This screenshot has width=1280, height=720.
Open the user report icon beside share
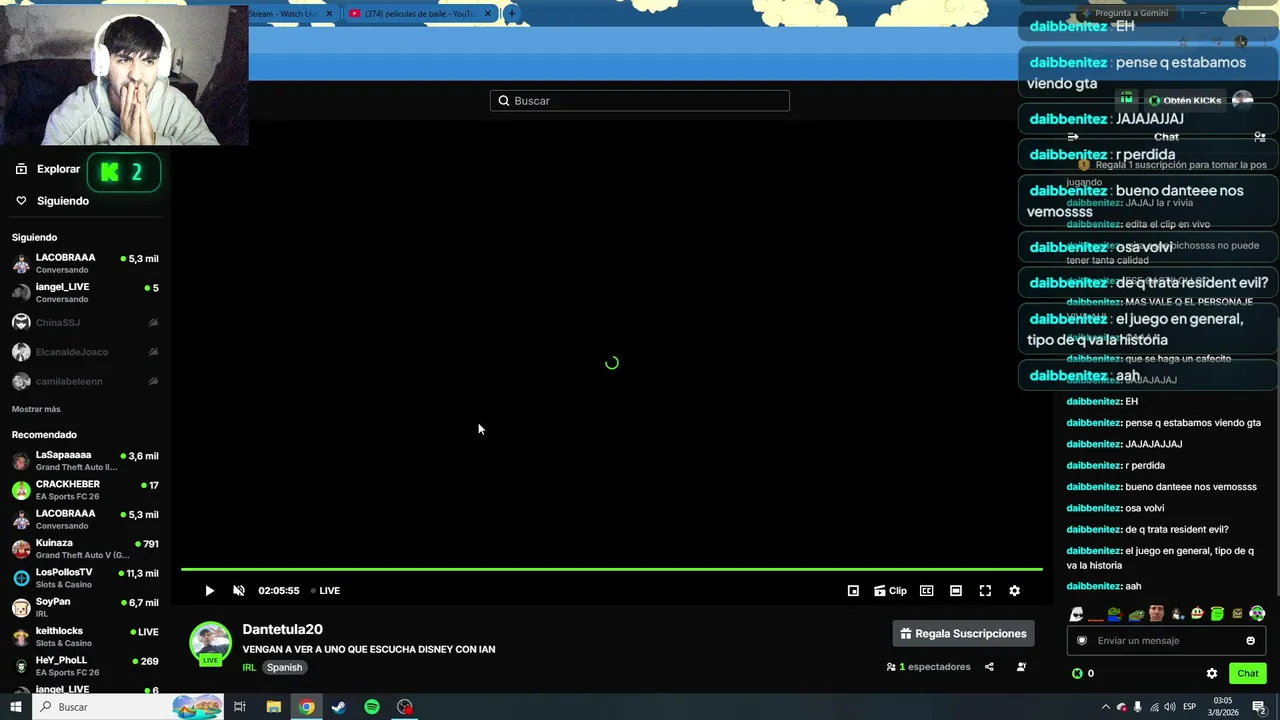click(1021, 667)
